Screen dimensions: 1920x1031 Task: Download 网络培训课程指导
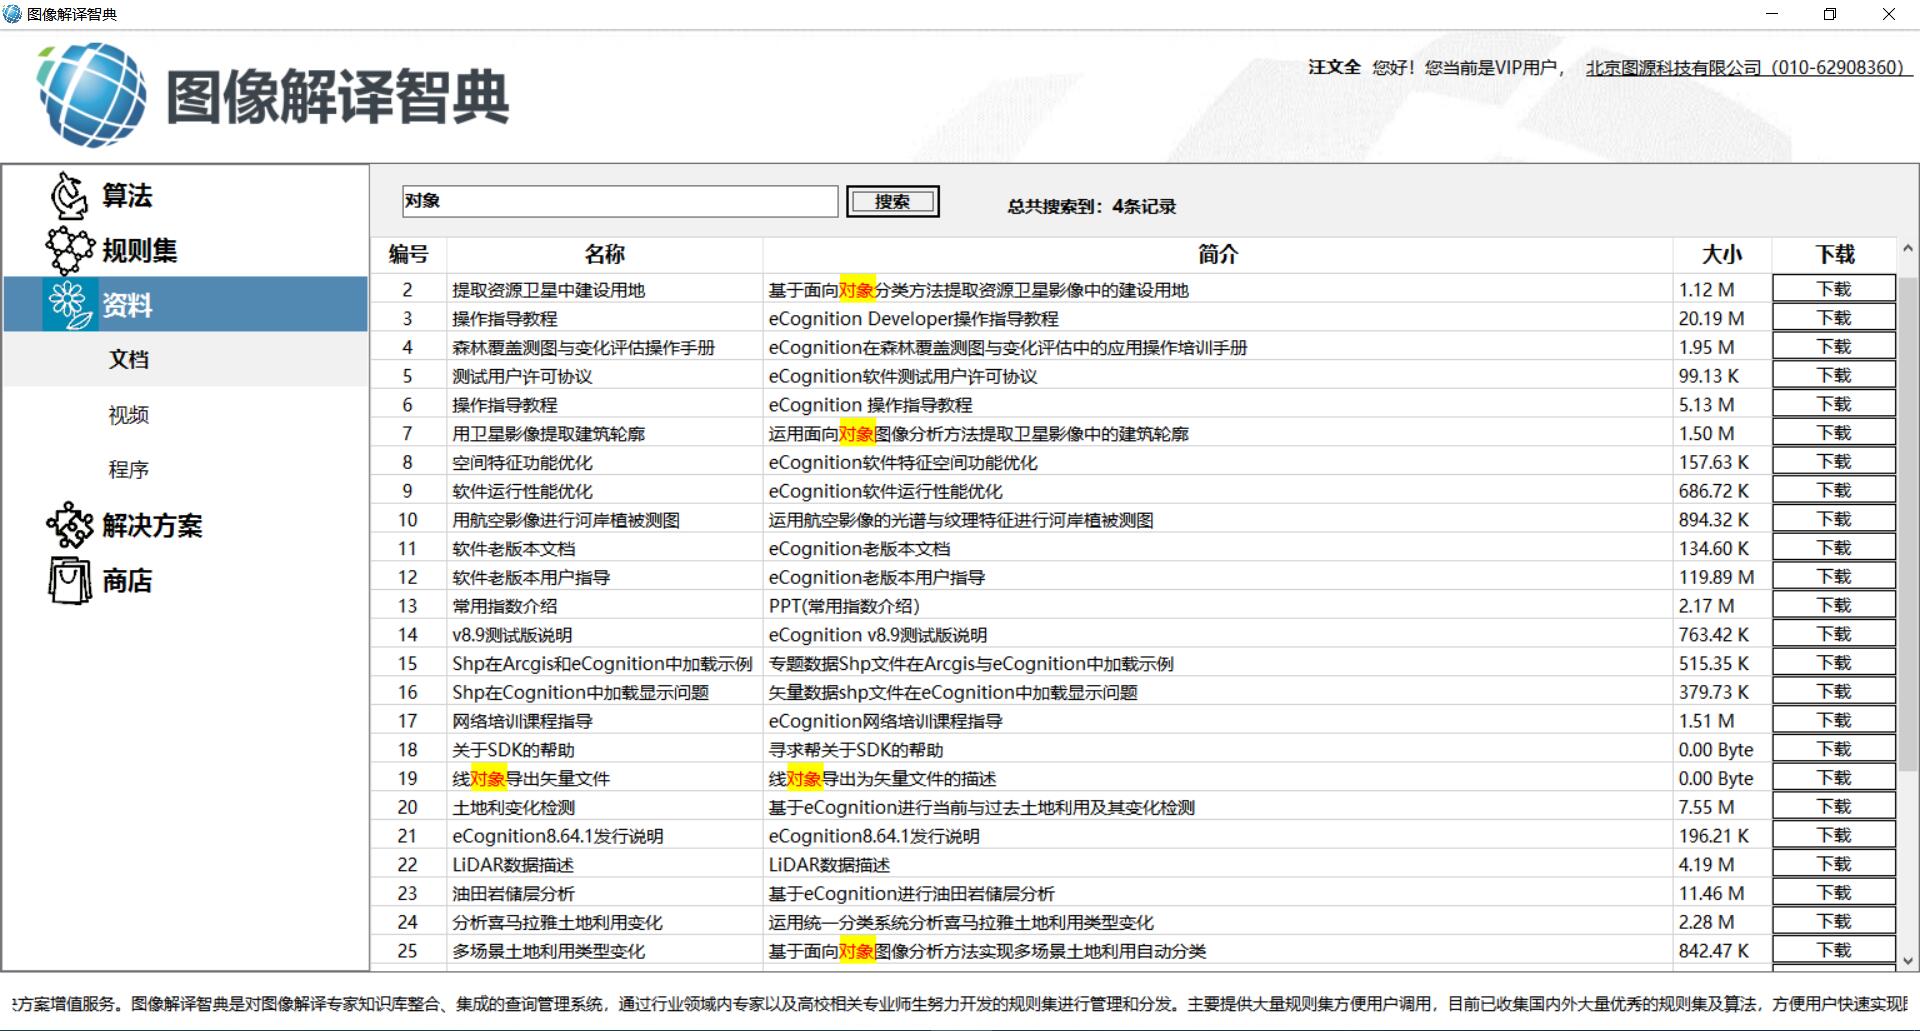coord(1834,720)
